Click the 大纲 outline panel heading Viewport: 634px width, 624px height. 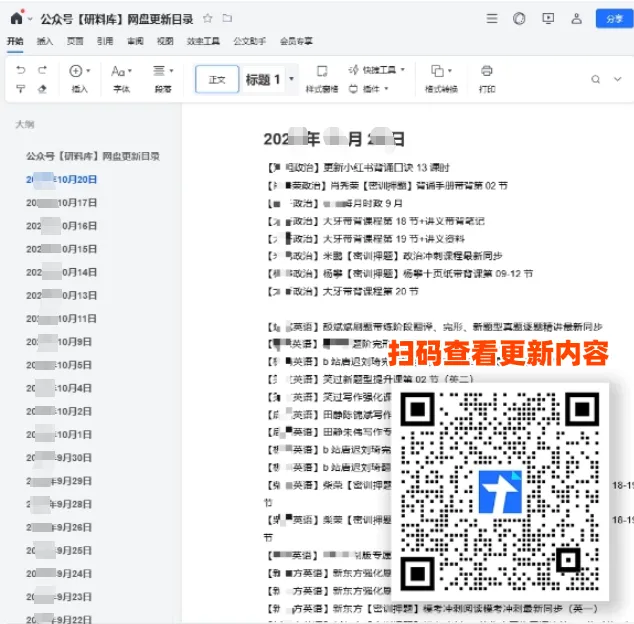(25, 125)
